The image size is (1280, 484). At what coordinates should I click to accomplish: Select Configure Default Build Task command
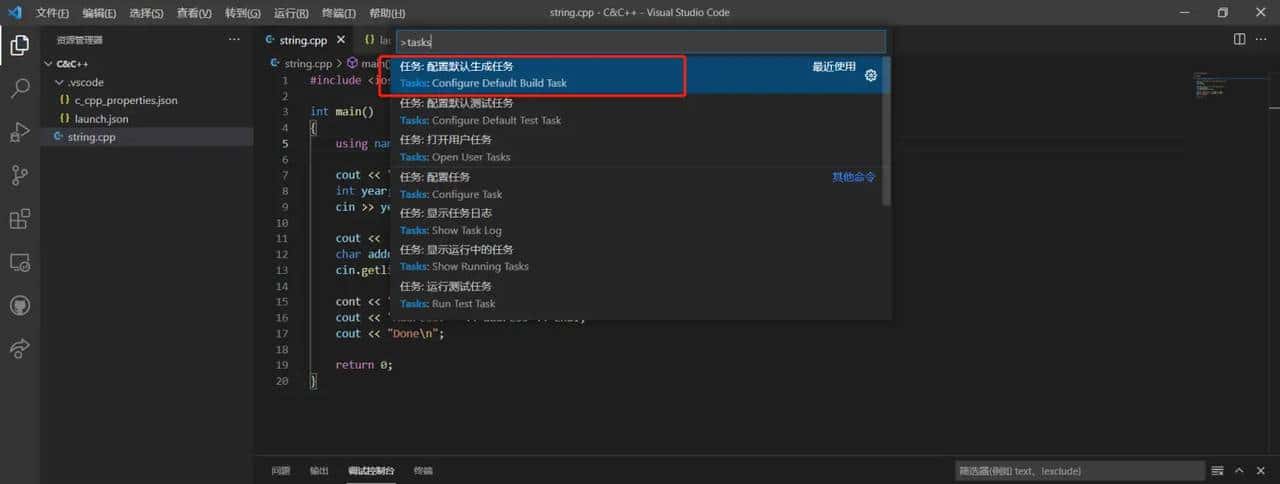[640, 75]
